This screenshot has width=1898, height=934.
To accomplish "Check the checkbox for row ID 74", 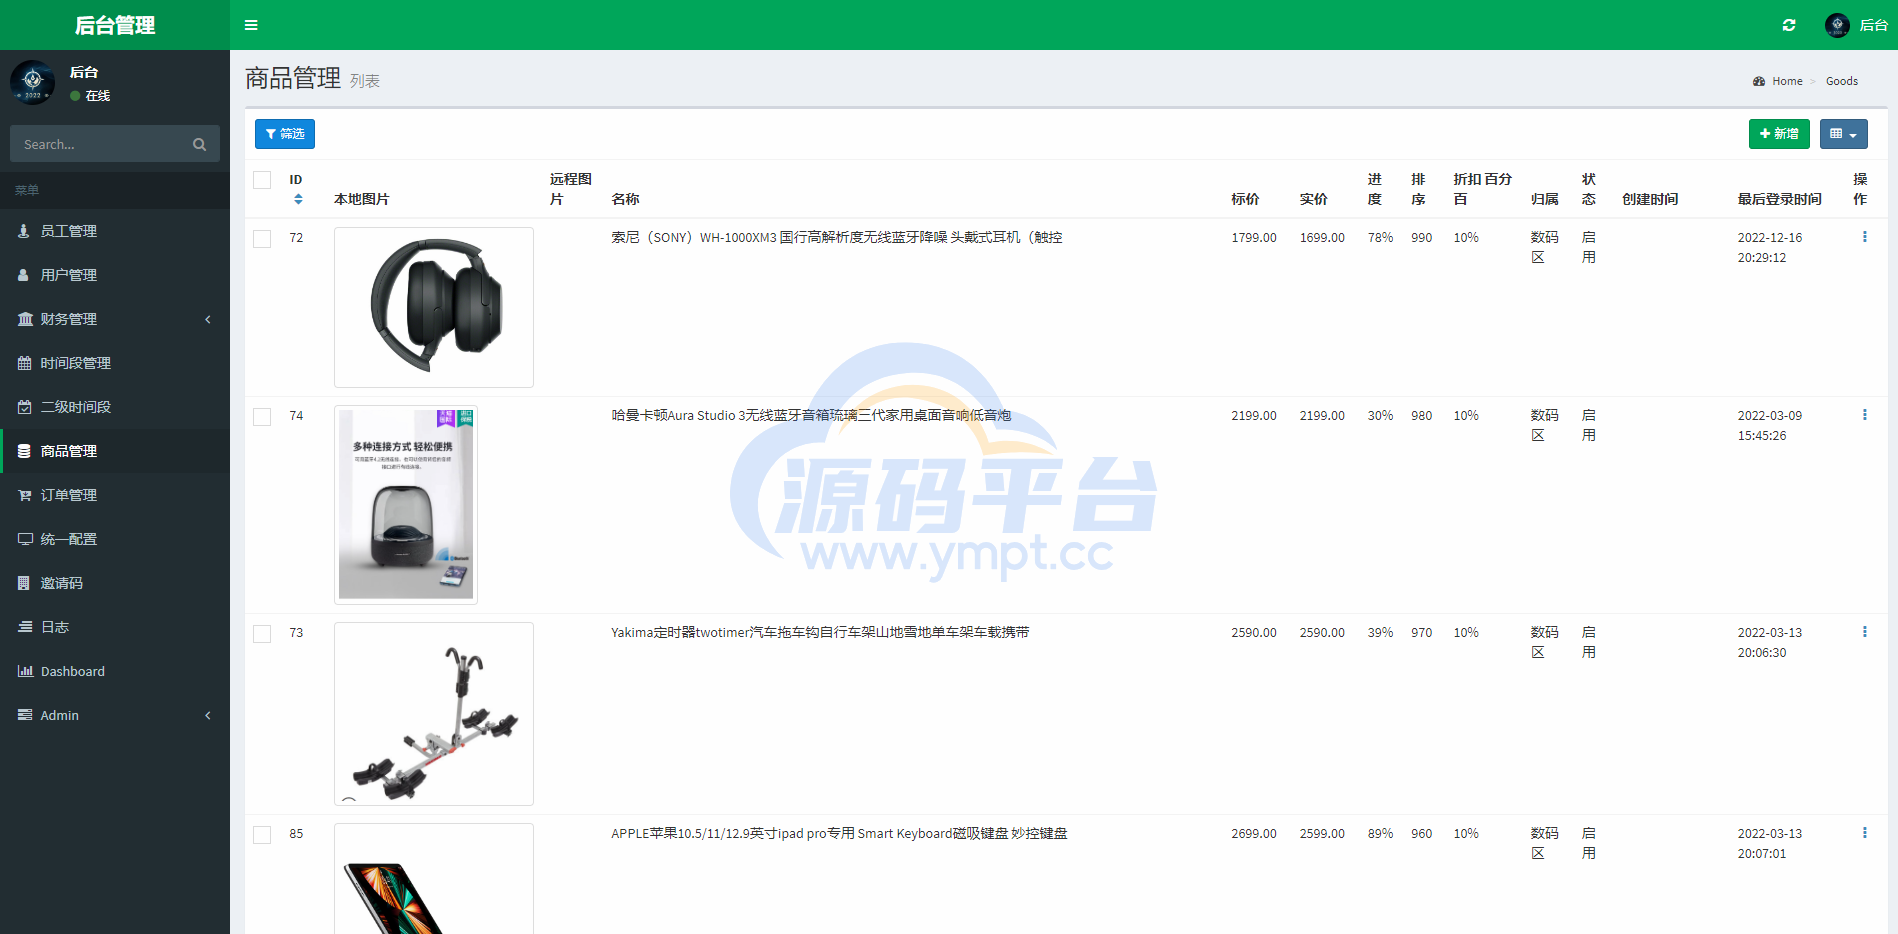I will 262,417.
